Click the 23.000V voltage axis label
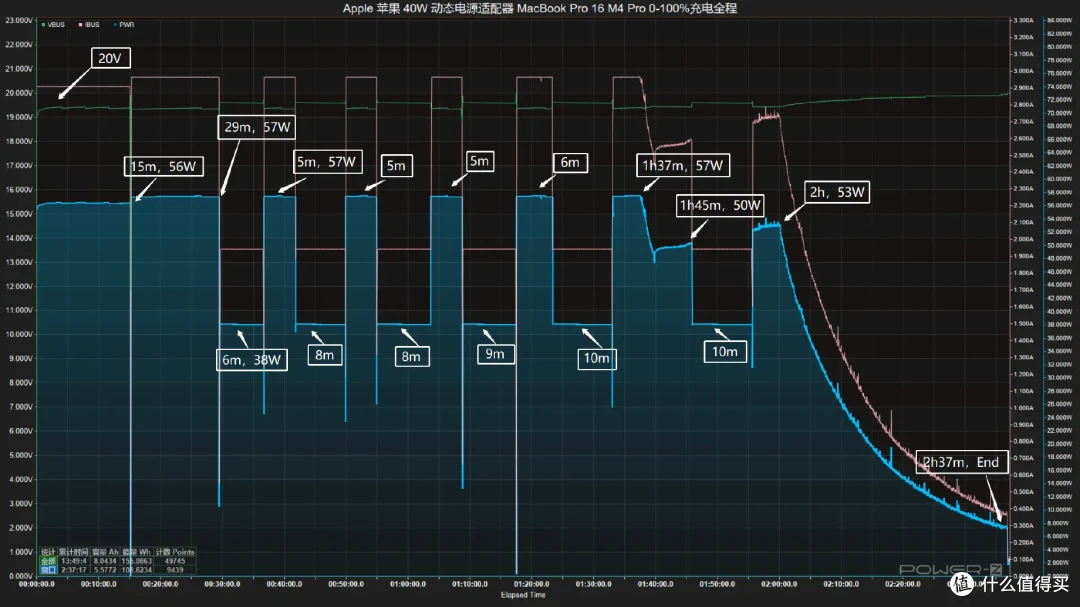The width and height of the screenshot is (1080, 607). (x=19, y=21)
